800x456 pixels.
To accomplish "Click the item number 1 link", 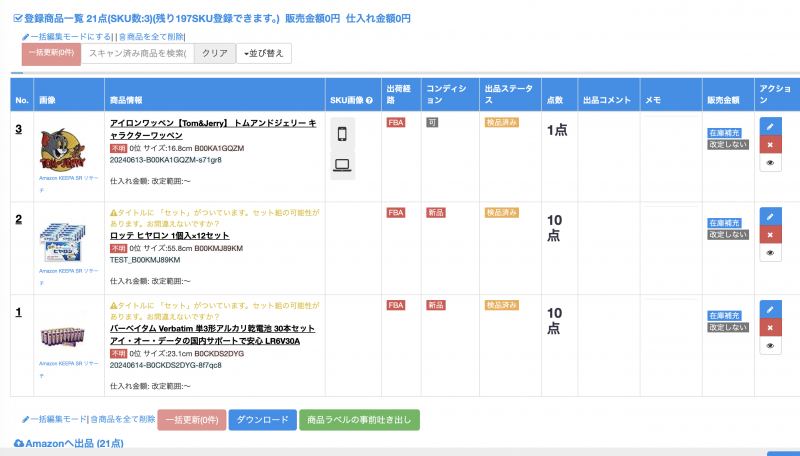I will coord(19,312).
